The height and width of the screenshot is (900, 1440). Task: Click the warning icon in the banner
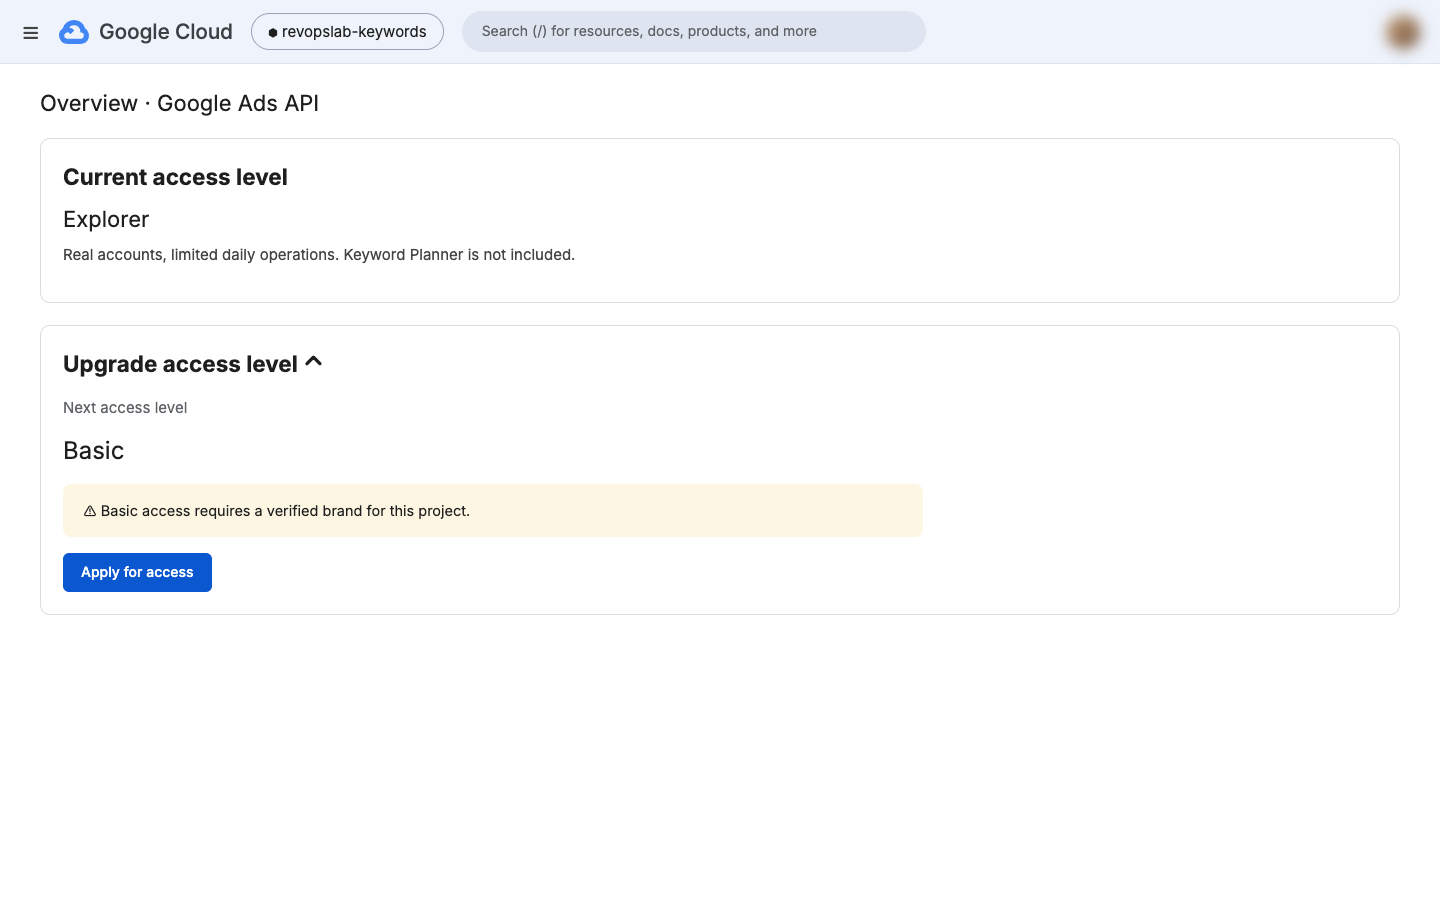pos(90,511)
